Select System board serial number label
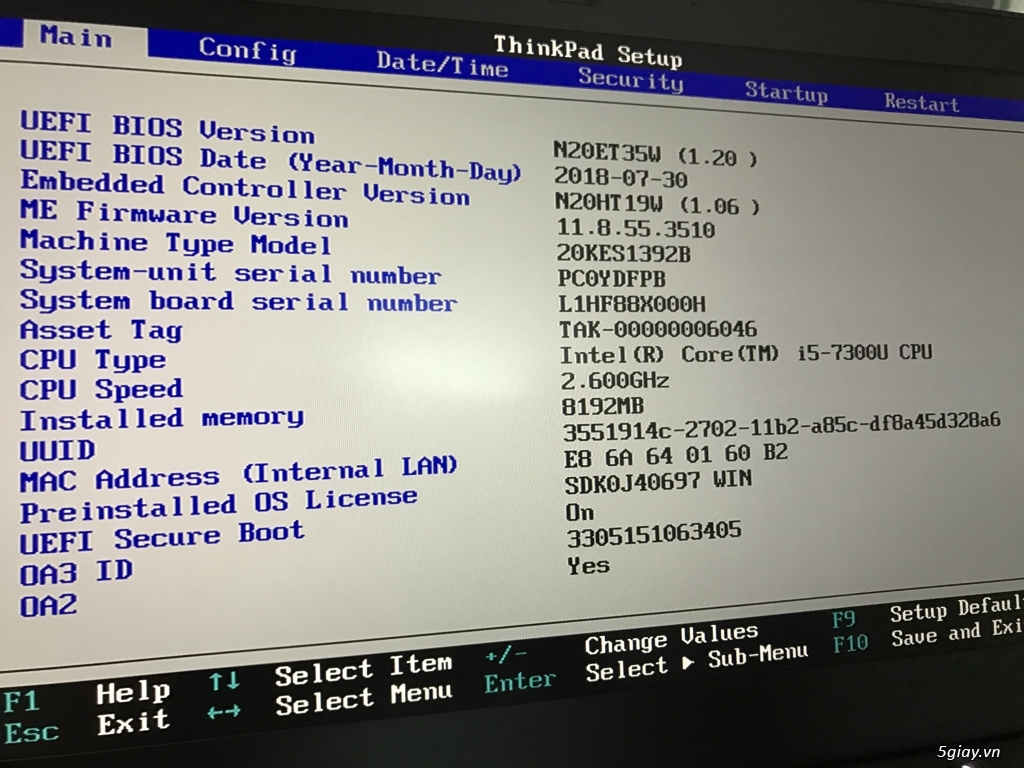1024x768 pixels. (238, 300)
